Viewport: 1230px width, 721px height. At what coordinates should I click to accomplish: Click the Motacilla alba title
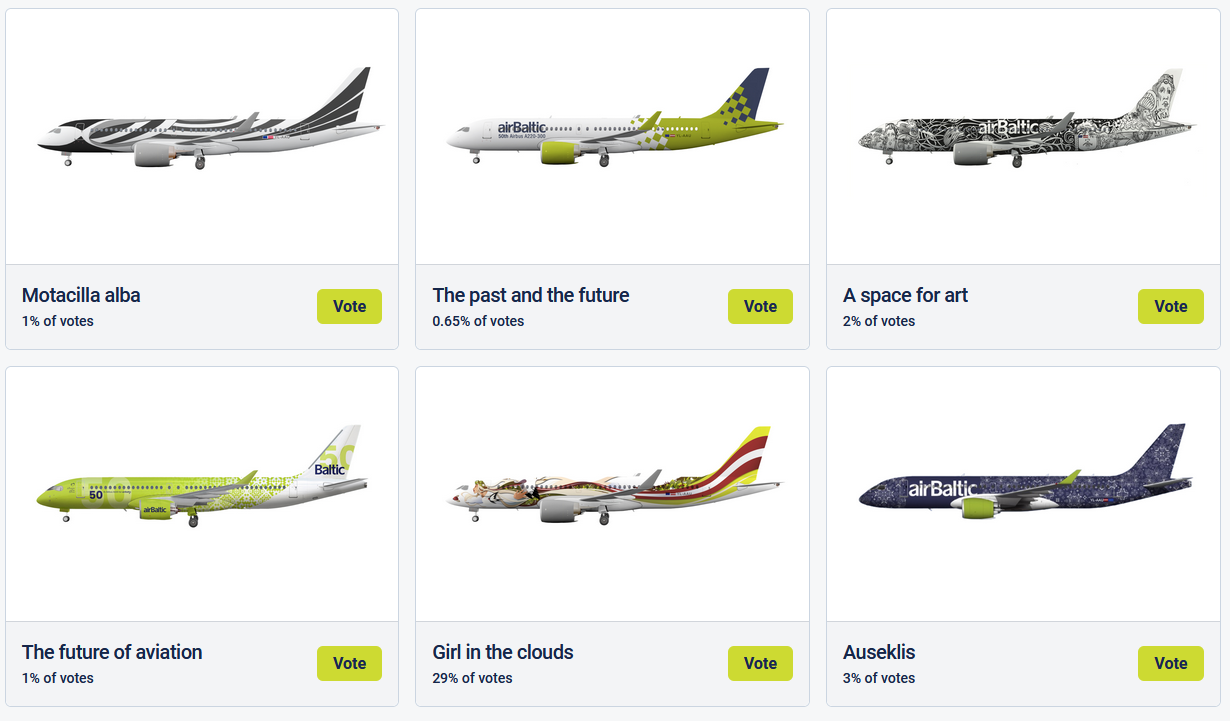coord(81,295)
